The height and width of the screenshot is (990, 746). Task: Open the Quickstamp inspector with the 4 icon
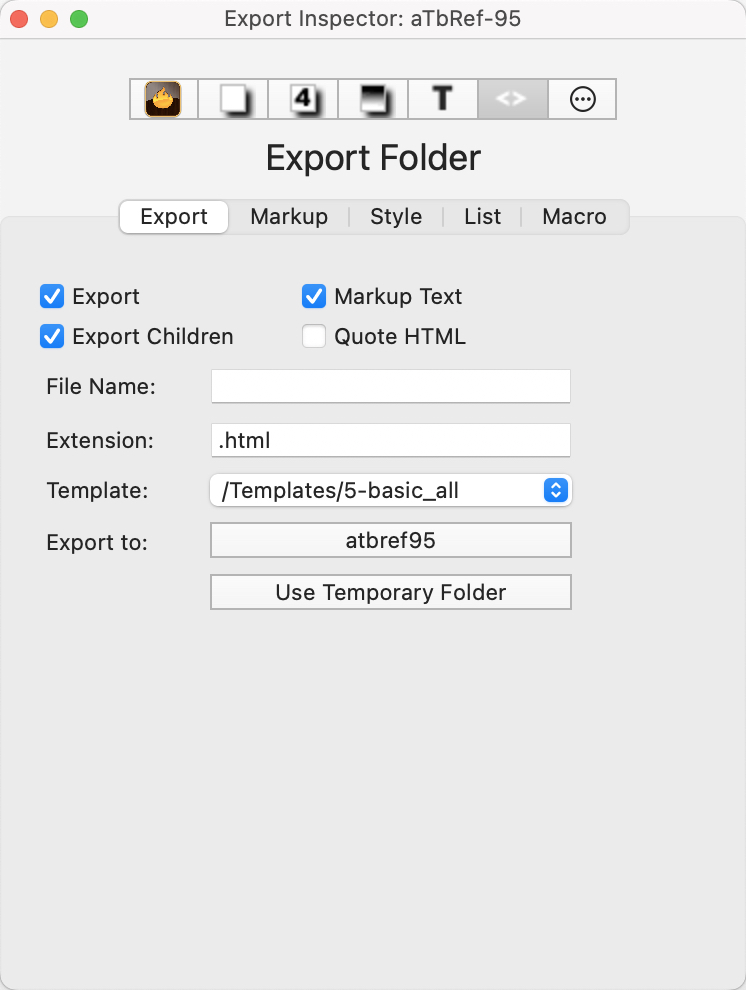pyautogui.click(x=302, y=99)
